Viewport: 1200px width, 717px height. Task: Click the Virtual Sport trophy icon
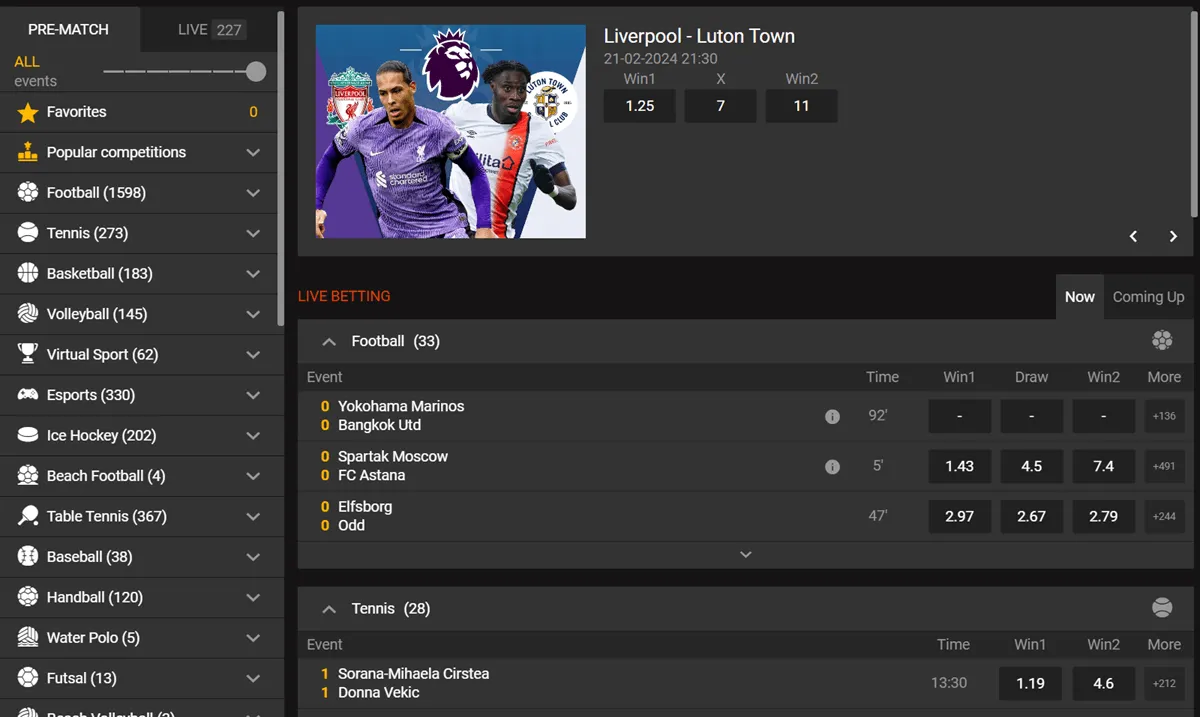pos(28,354)
